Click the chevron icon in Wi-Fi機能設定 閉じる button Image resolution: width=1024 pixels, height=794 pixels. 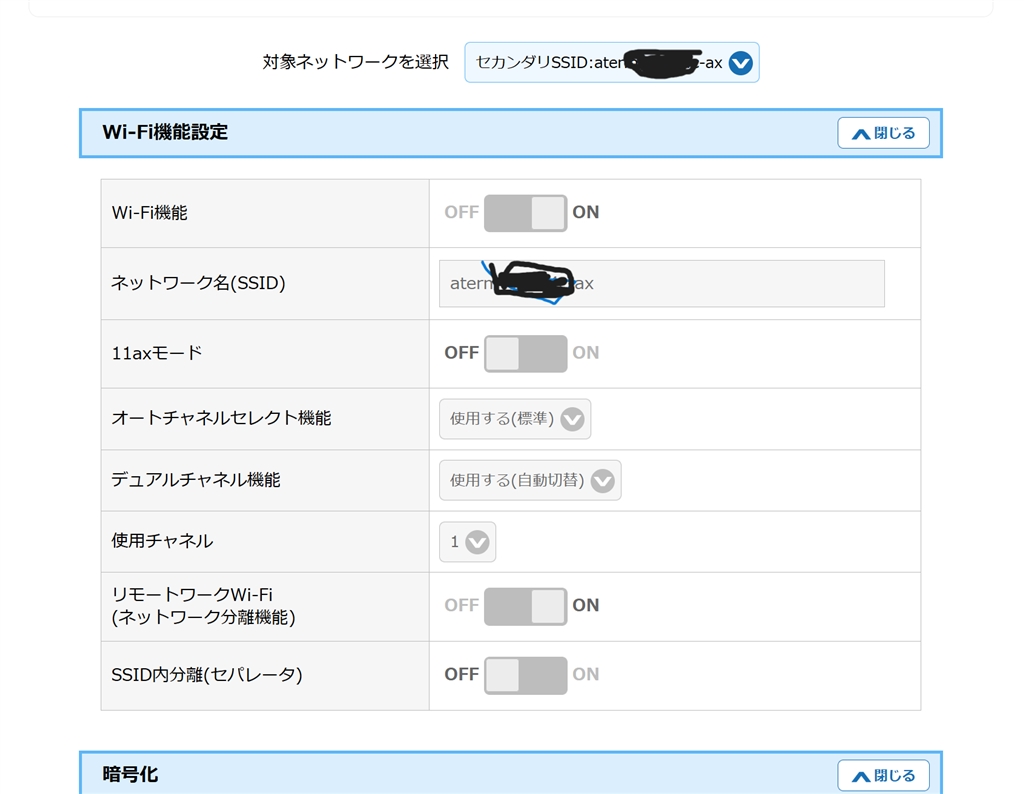tap(860, 134)
